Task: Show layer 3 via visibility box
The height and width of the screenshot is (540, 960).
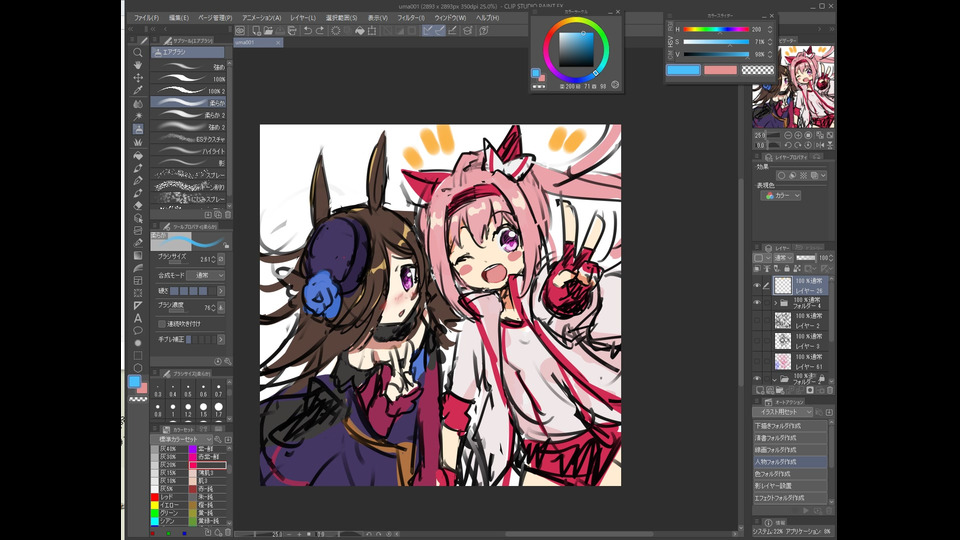Action: (x=757, y=340)
